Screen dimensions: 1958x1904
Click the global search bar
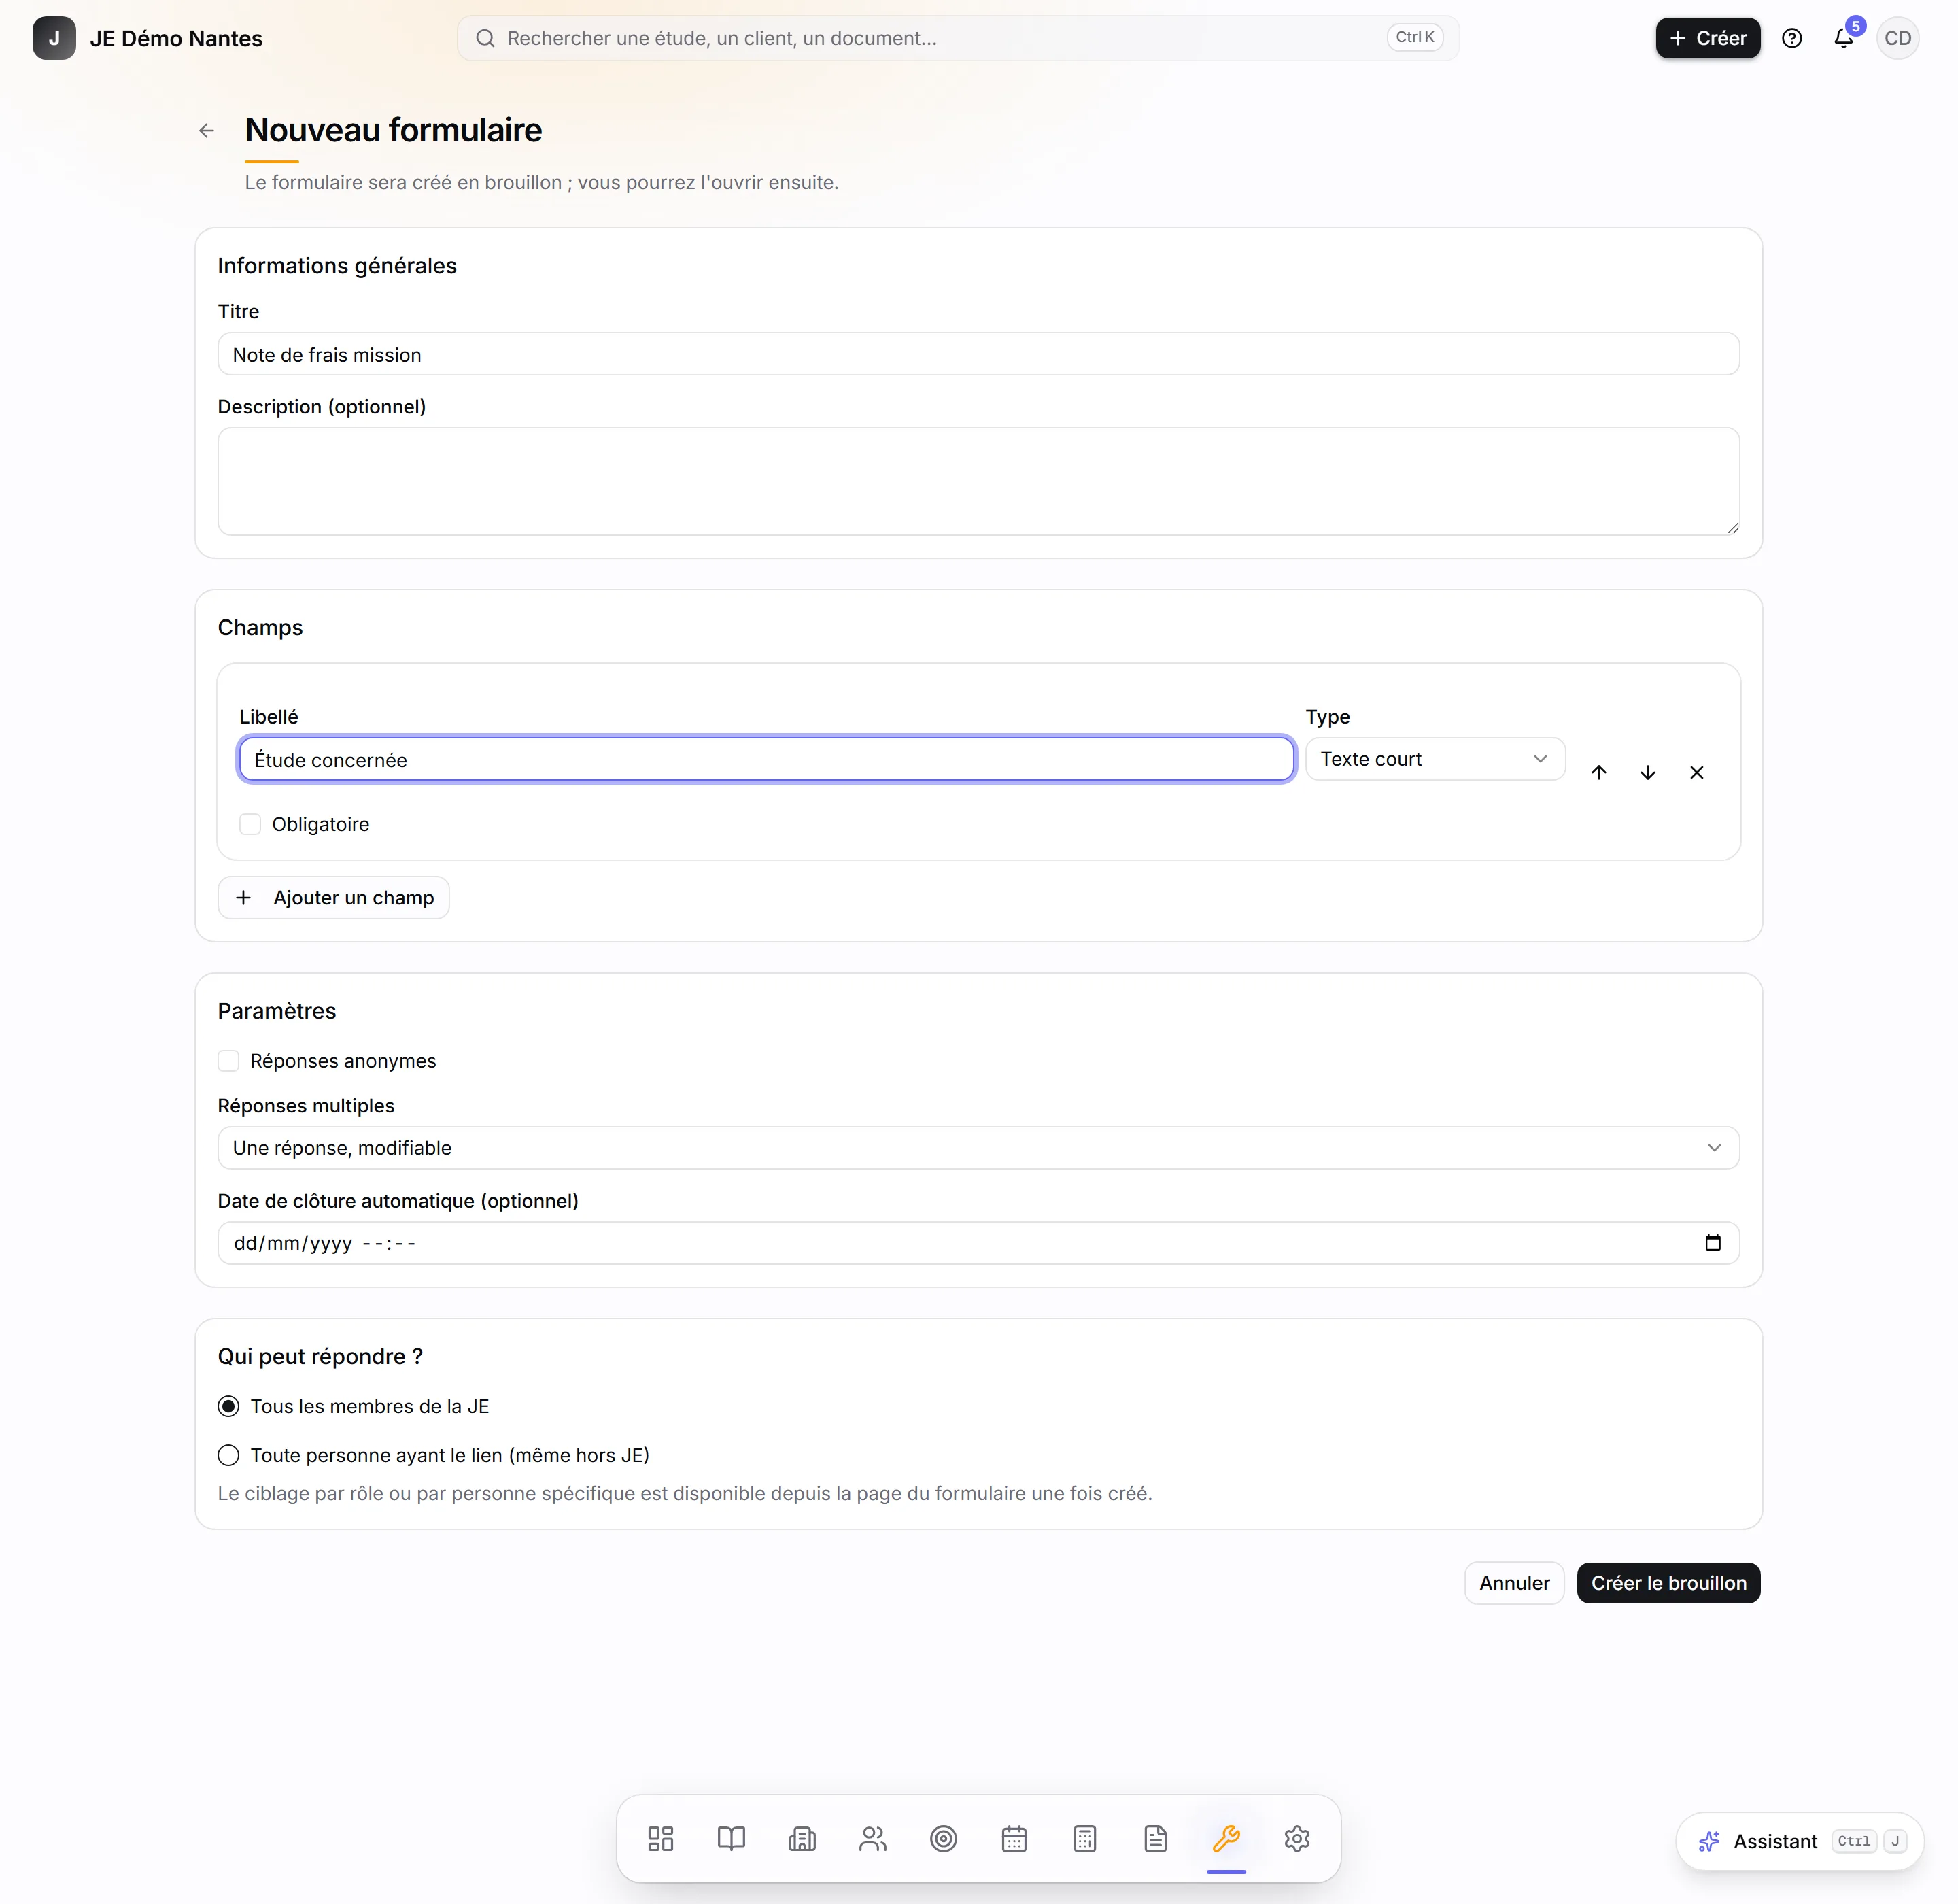click(958, 38)
